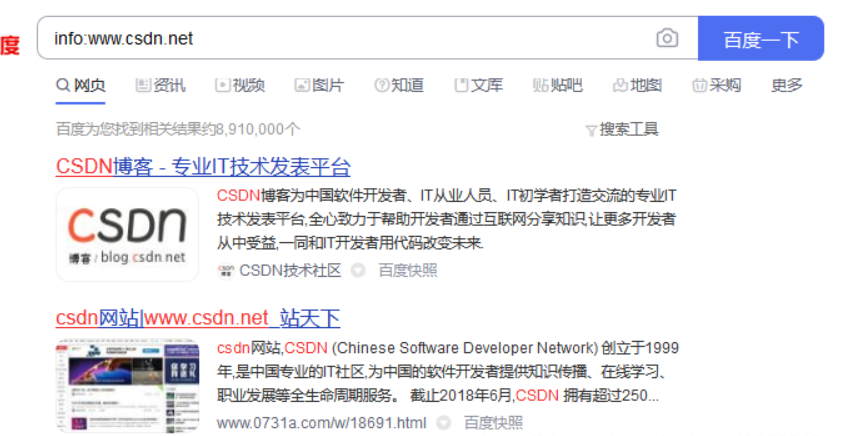Viewport: 860px width, 436px height.
Task: Click the camera image search icon
Action: click(667, 38)
